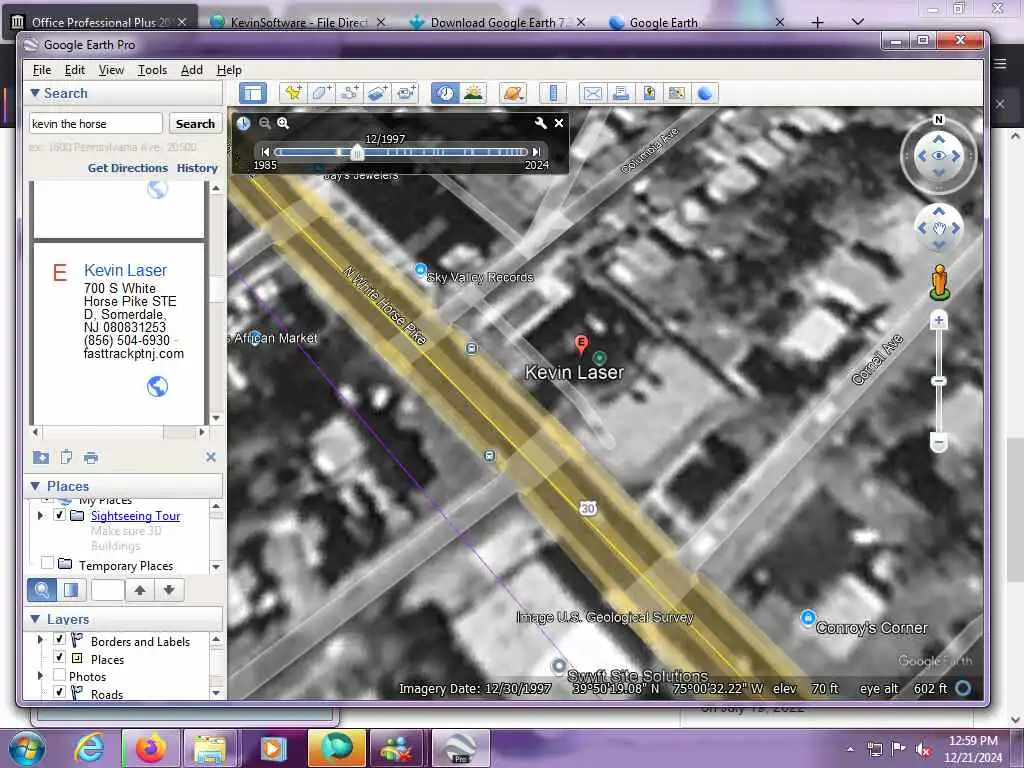Click the time slider thumb at 12/1997
The width and height of the screenshot is (1024, 768).
tap(357, 153)
